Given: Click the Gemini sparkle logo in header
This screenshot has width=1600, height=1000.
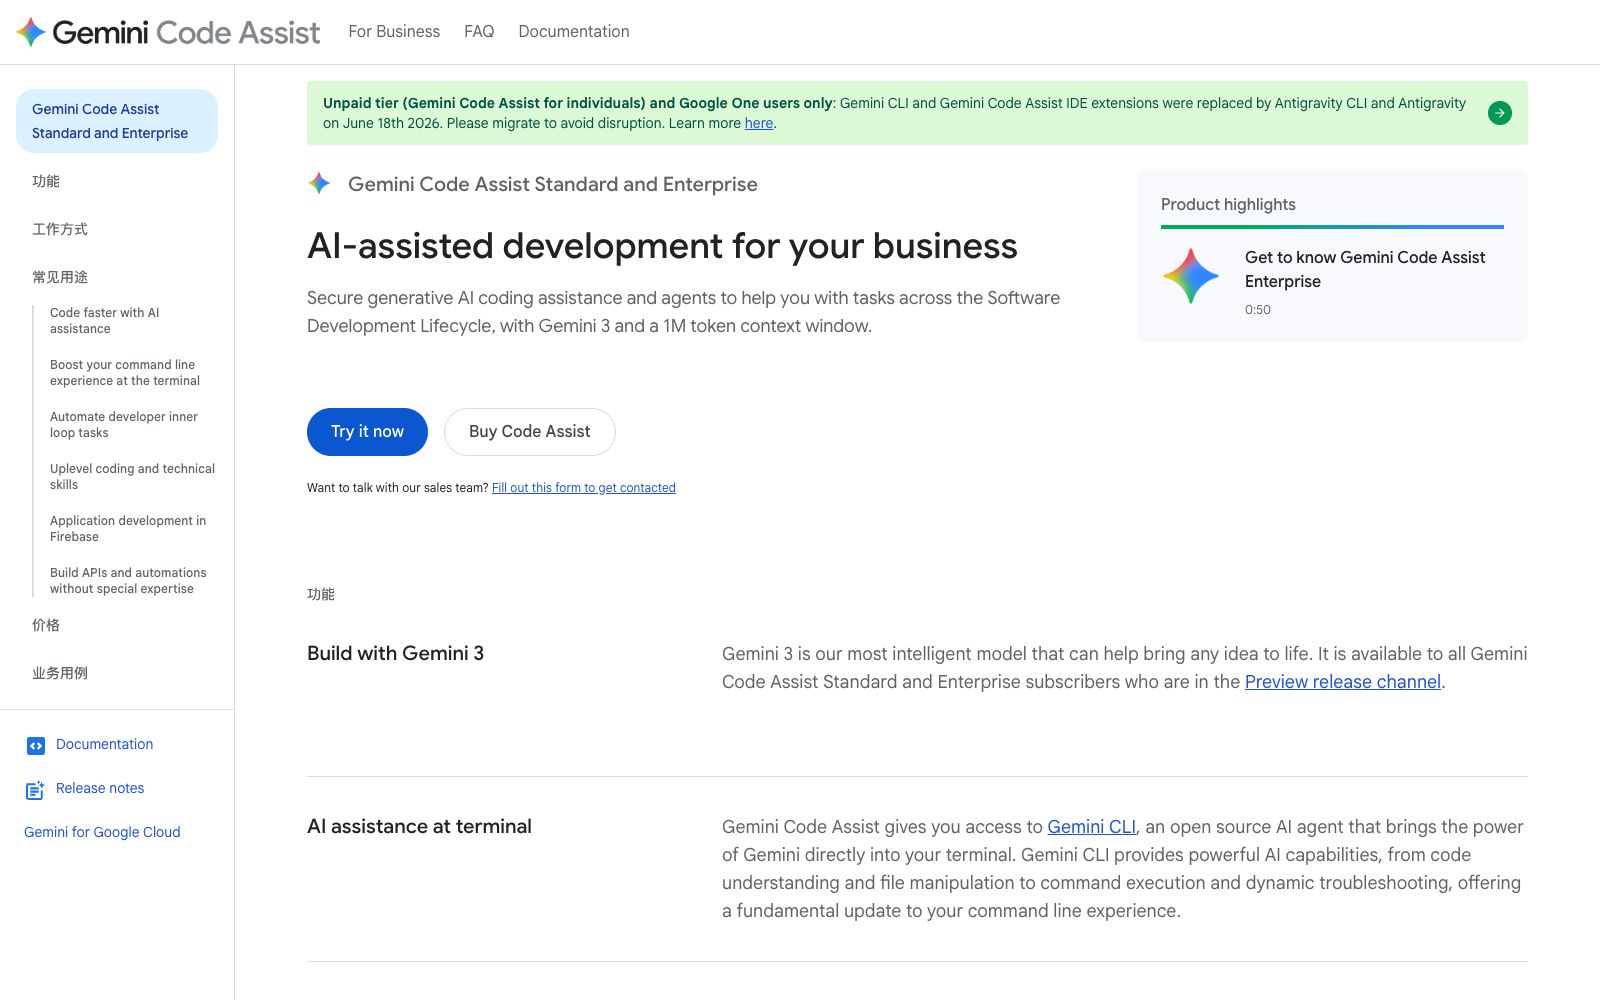Looking at the screenshot, I should point(31,32).
